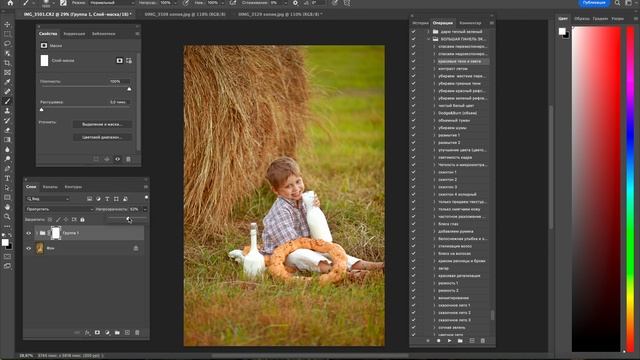Viewport: 640px width, 360px height.
Task: Toggle checkmark for 'сочная зелень' action
Action: coord(413,327)
